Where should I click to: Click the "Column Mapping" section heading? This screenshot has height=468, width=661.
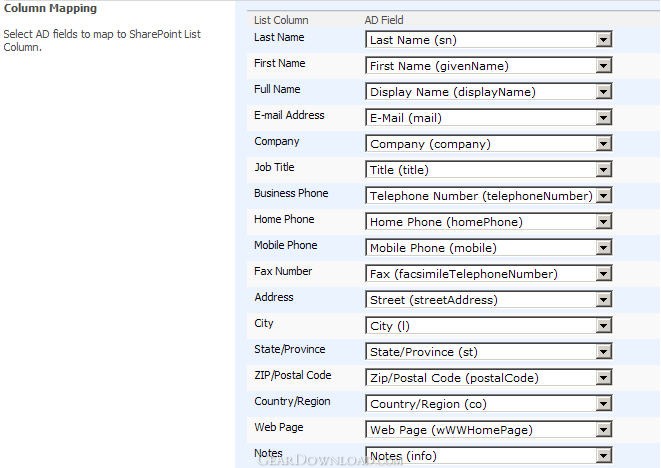tap(50, 8)
